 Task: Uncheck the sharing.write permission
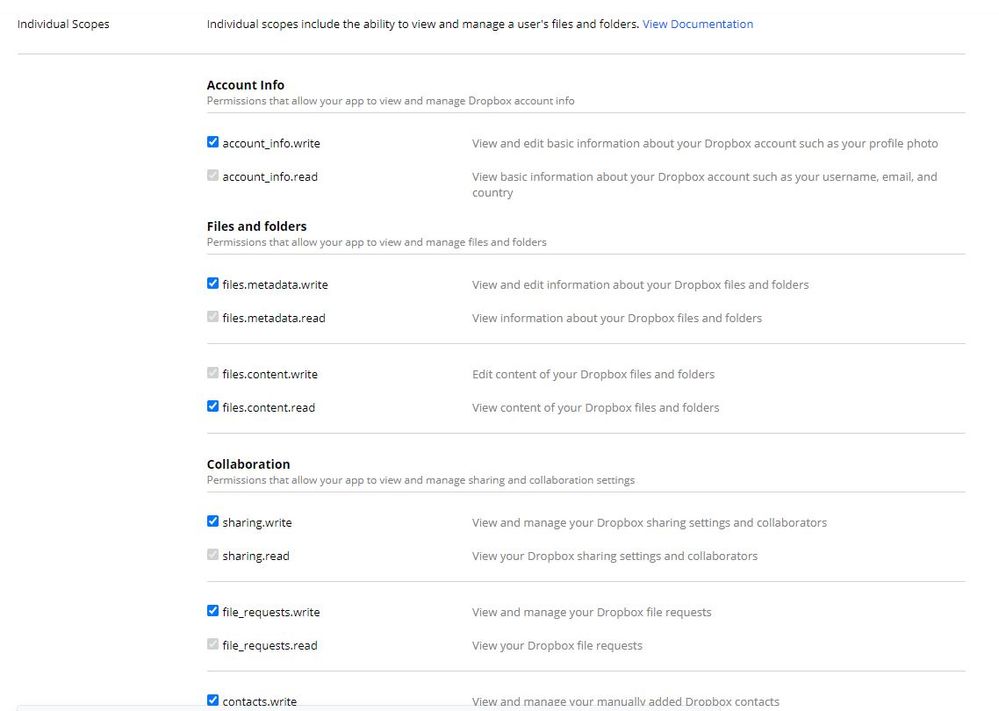click(x=213, y=522)
